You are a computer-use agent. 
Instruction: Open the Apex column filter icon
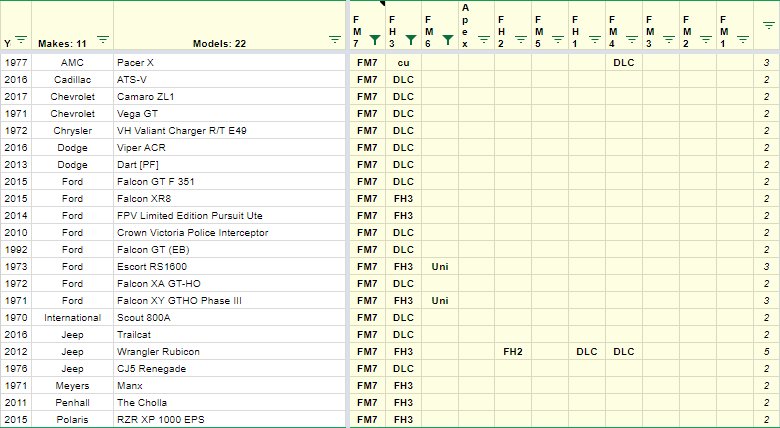pyautogui.click(x=484, y=39)
